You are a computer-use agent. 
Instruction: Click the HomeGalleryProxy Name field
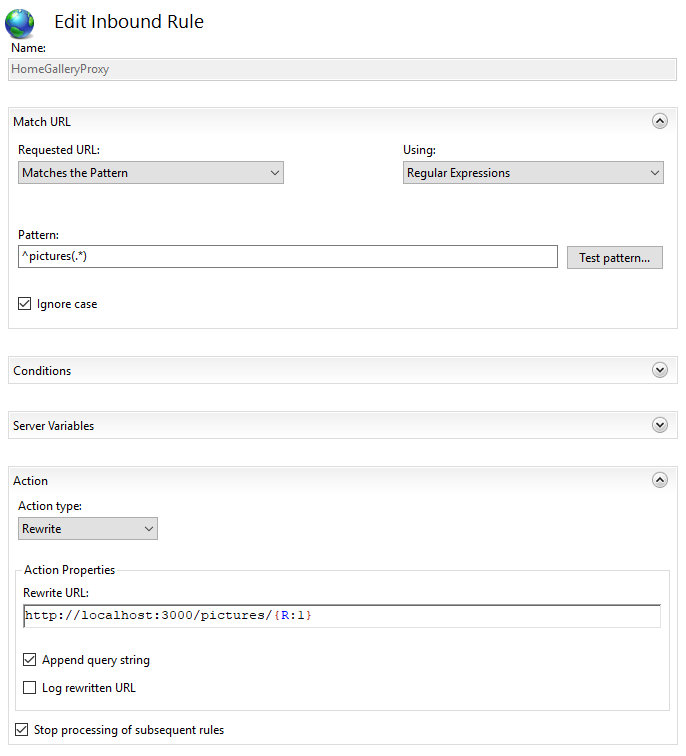point(342,69)
